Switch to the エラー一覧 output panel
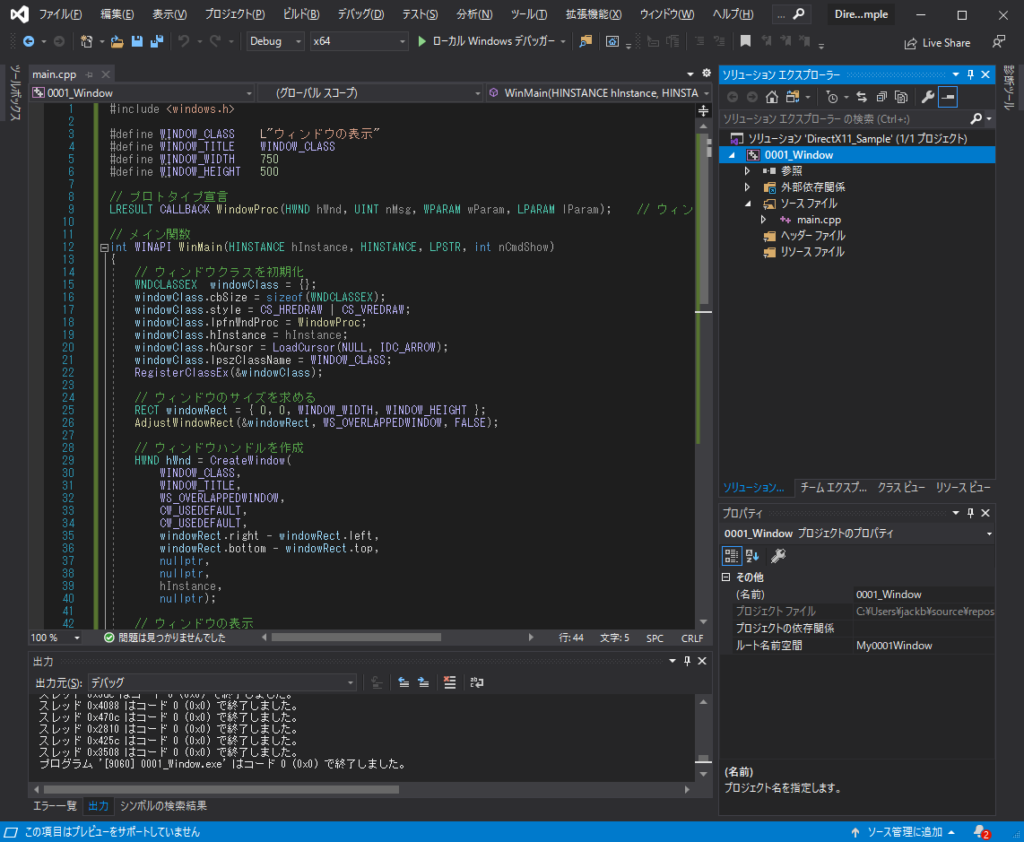 tap(55, 805)
